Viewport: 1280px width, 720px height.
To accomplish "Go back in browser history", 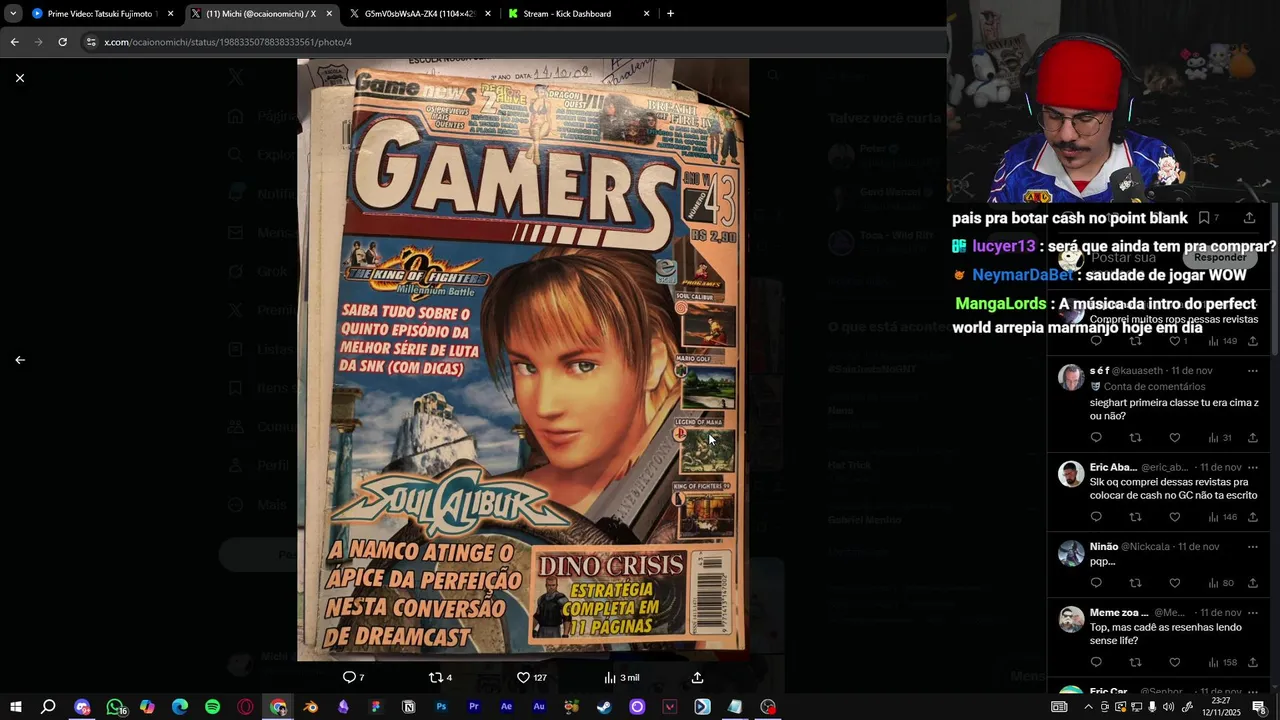I will [14, 42].
